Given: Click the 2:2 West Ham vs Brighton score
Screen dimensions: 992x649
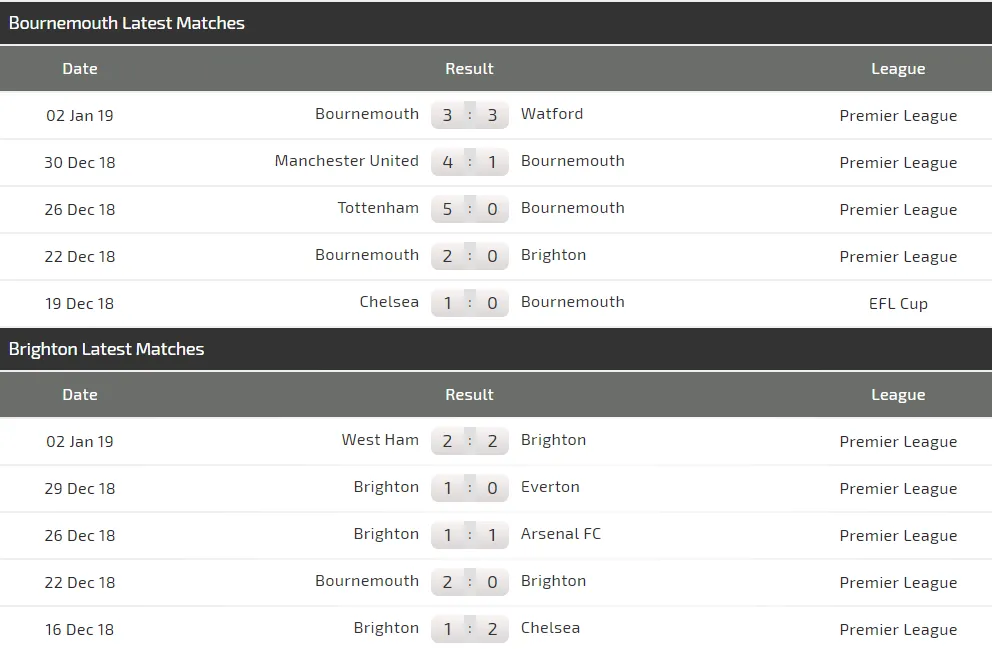Looking at the screenshot, I should (470, 441).
